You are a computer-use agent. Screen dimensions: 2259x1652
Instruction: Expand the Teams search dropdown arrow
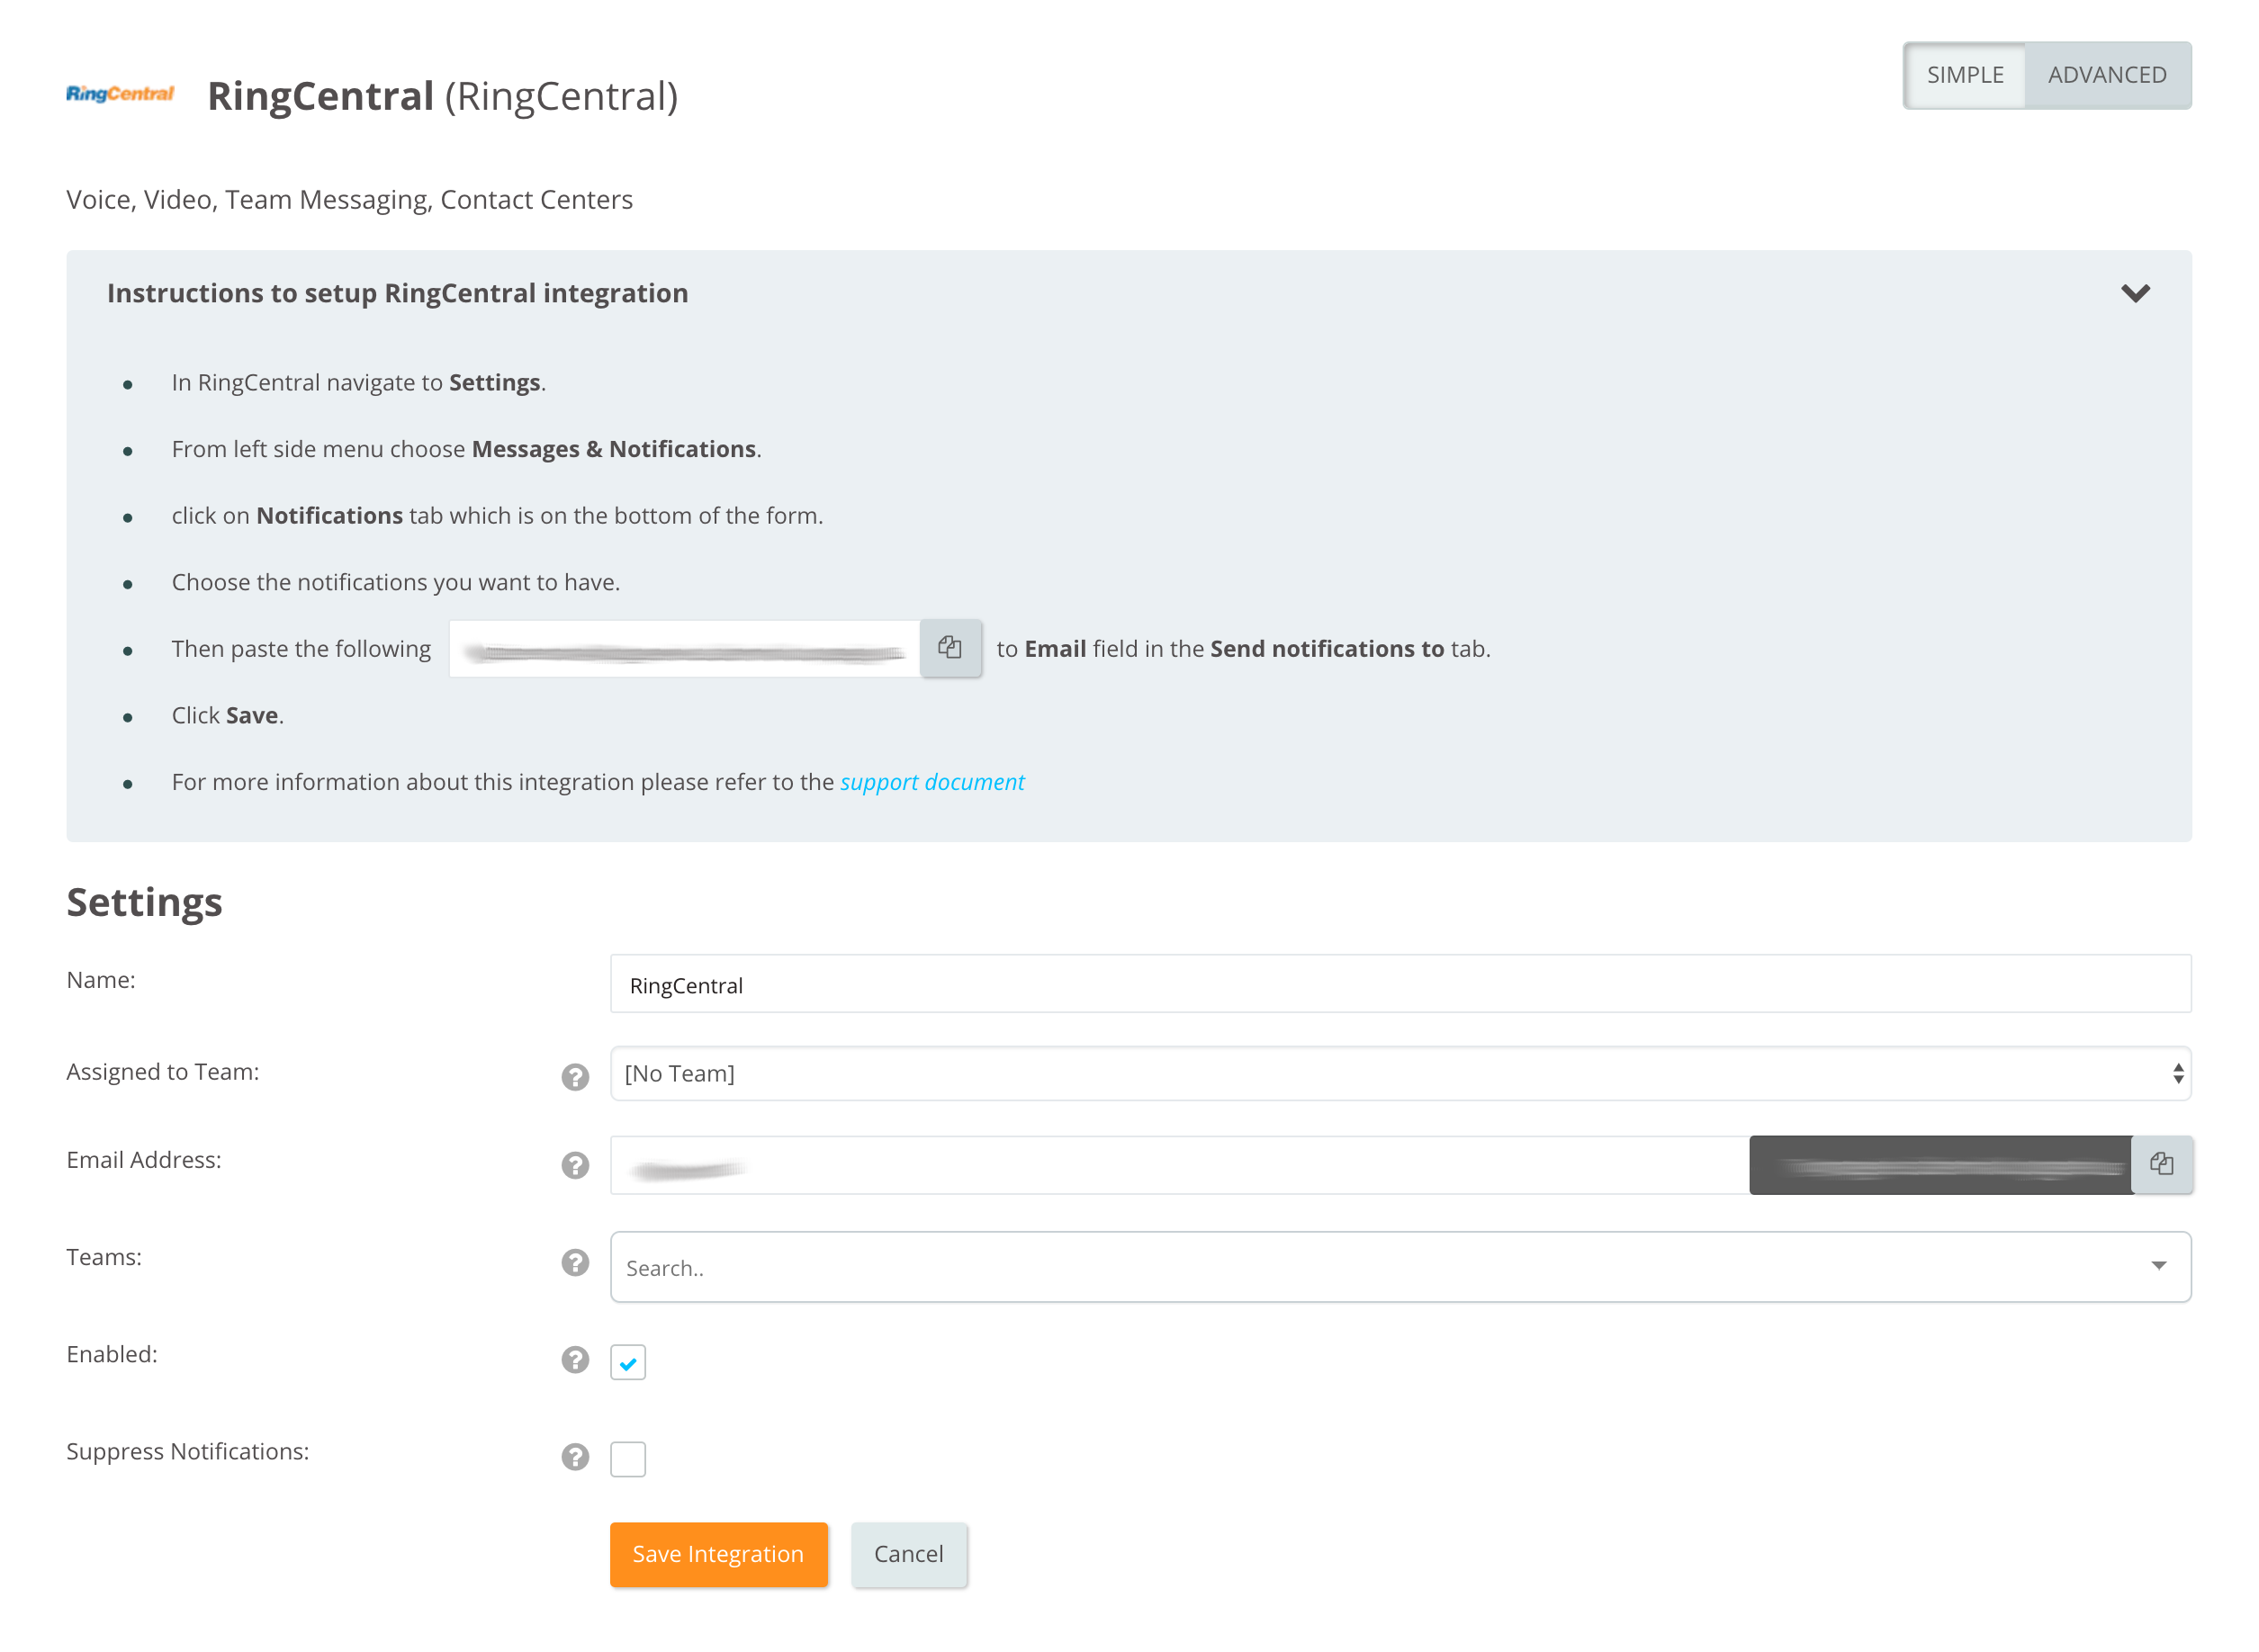click(x=2158, y=1266)
